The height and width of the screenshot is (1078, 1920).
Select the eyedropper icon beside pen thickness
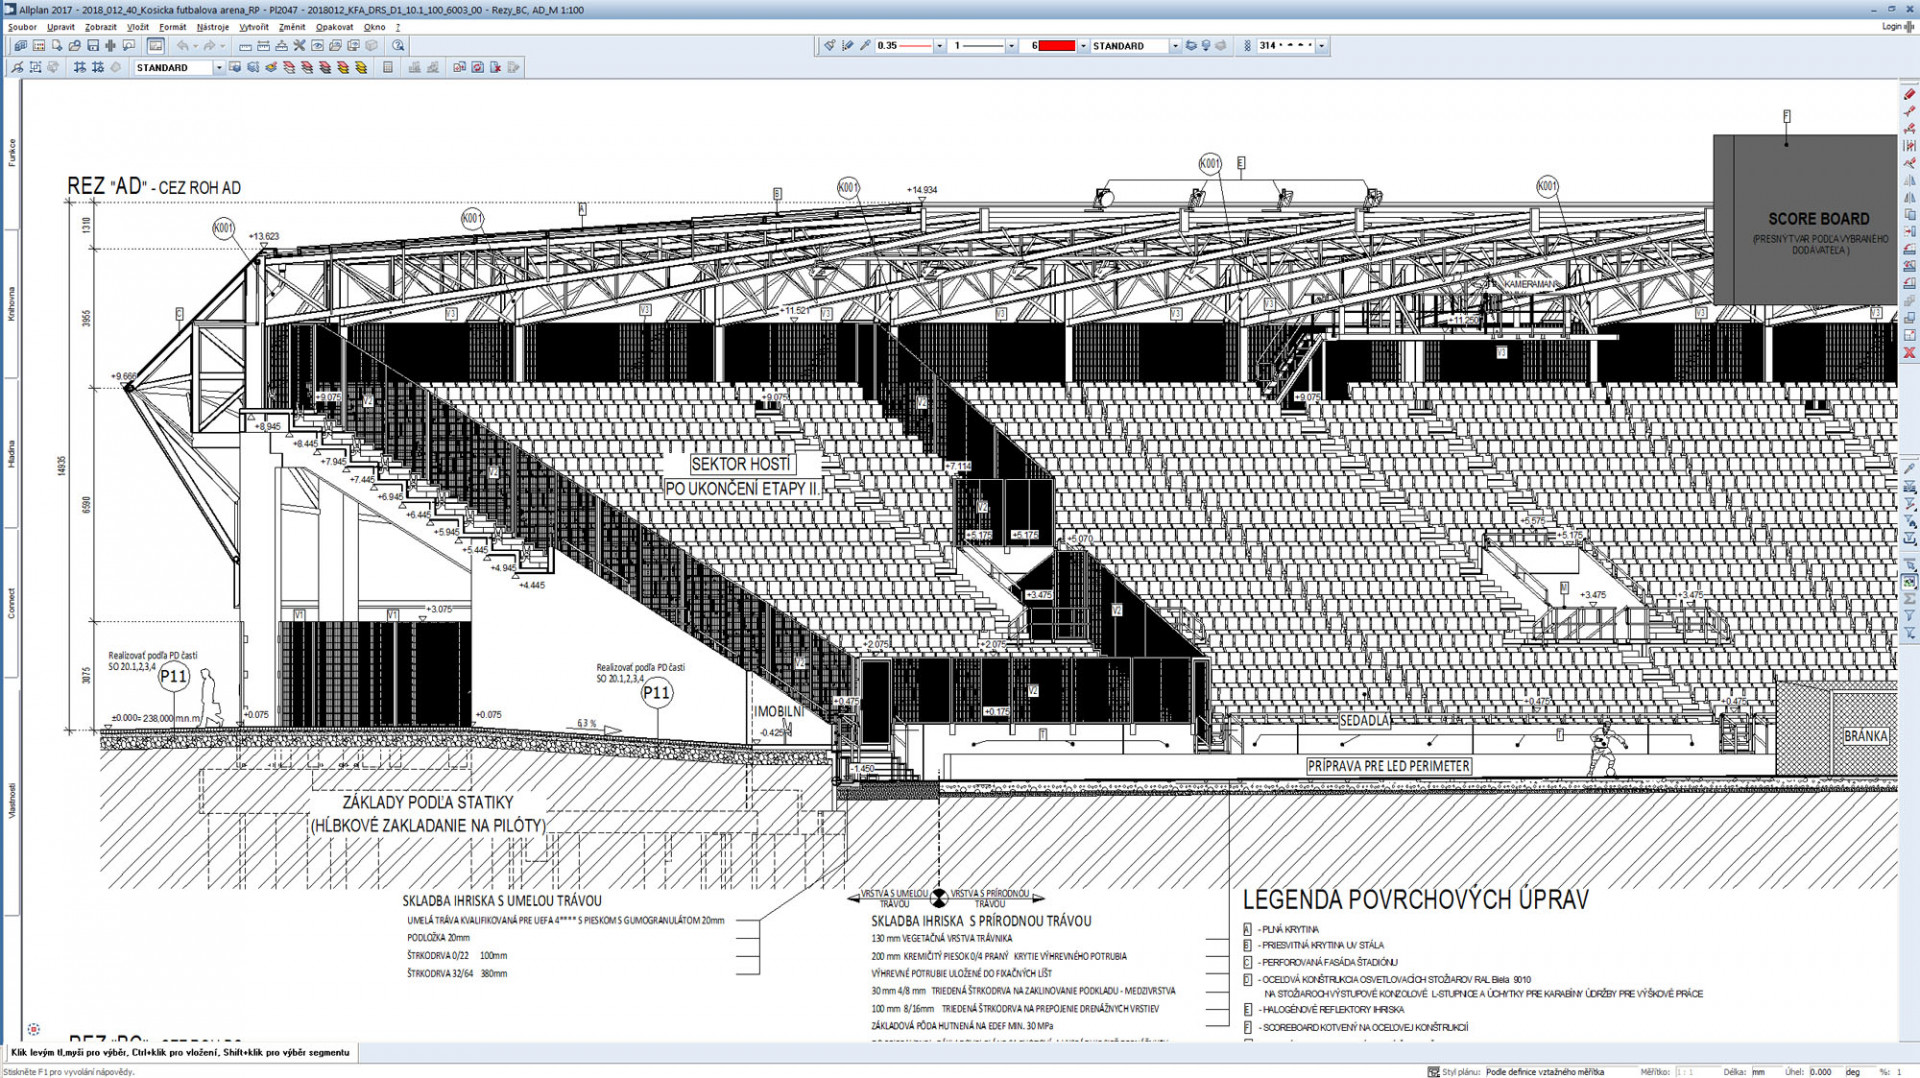pos(865,46)
